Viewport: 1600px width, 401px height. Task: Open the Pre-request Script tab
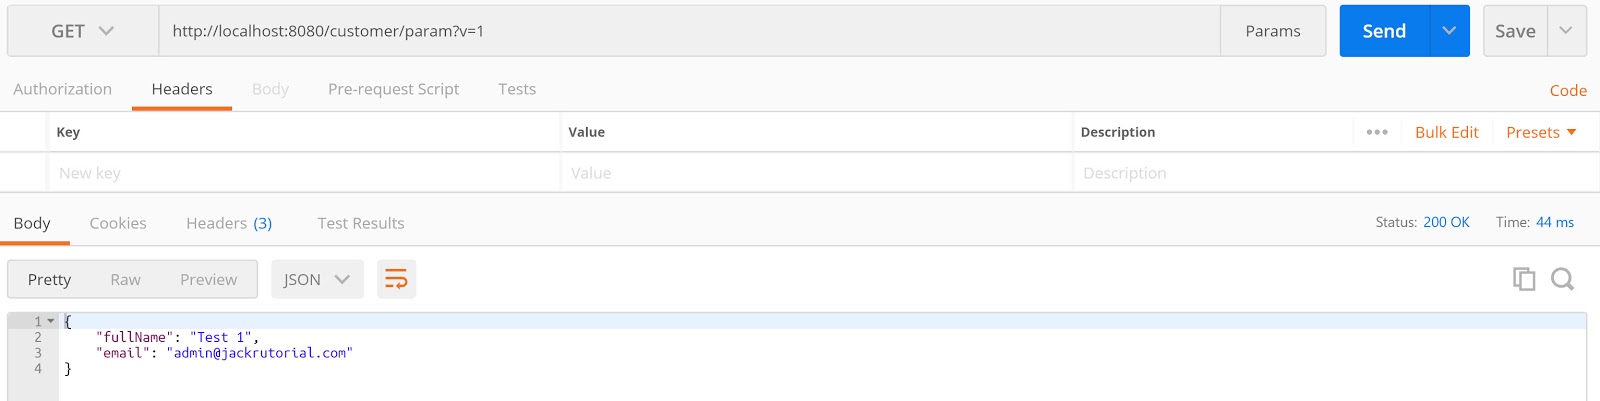click(x=393, y=89)
